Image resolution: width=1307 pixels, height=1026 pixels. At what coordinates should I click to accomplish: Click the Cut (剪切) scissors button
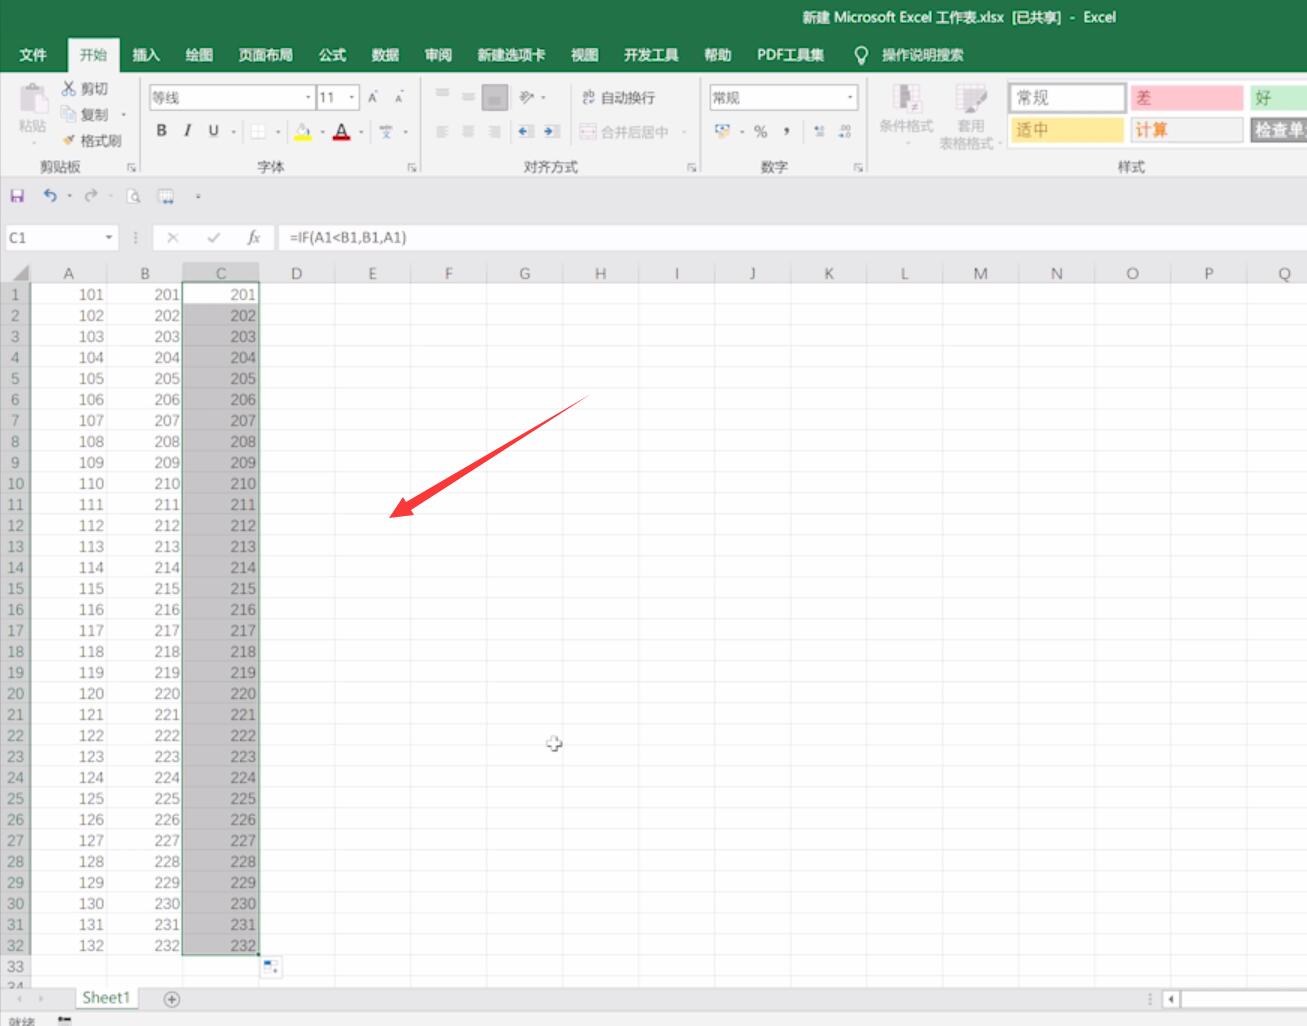[x=85, y=89]
